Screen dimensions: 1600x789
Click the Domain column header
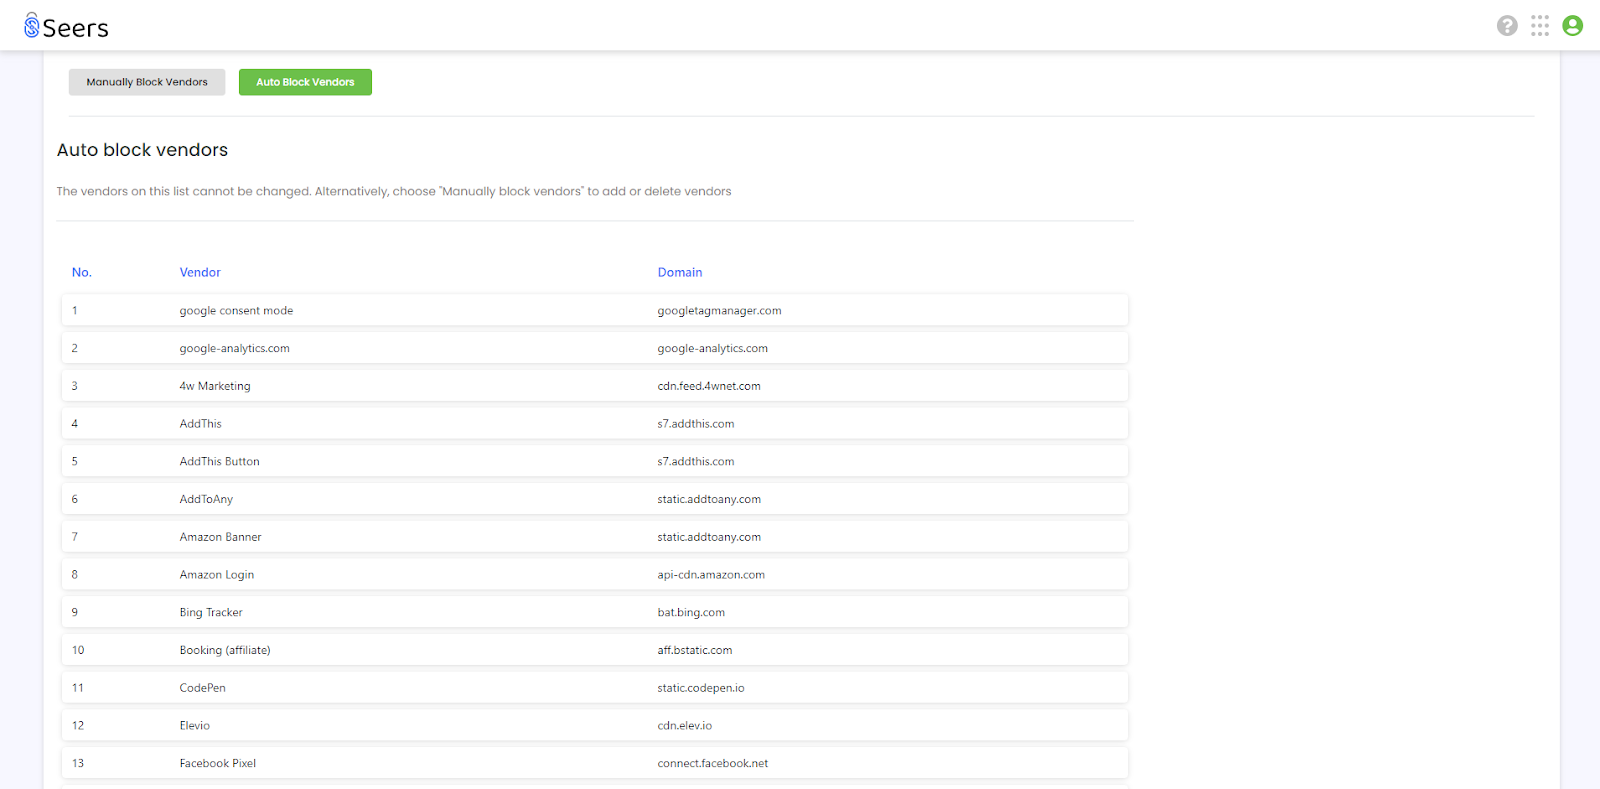tap(680, 272)
